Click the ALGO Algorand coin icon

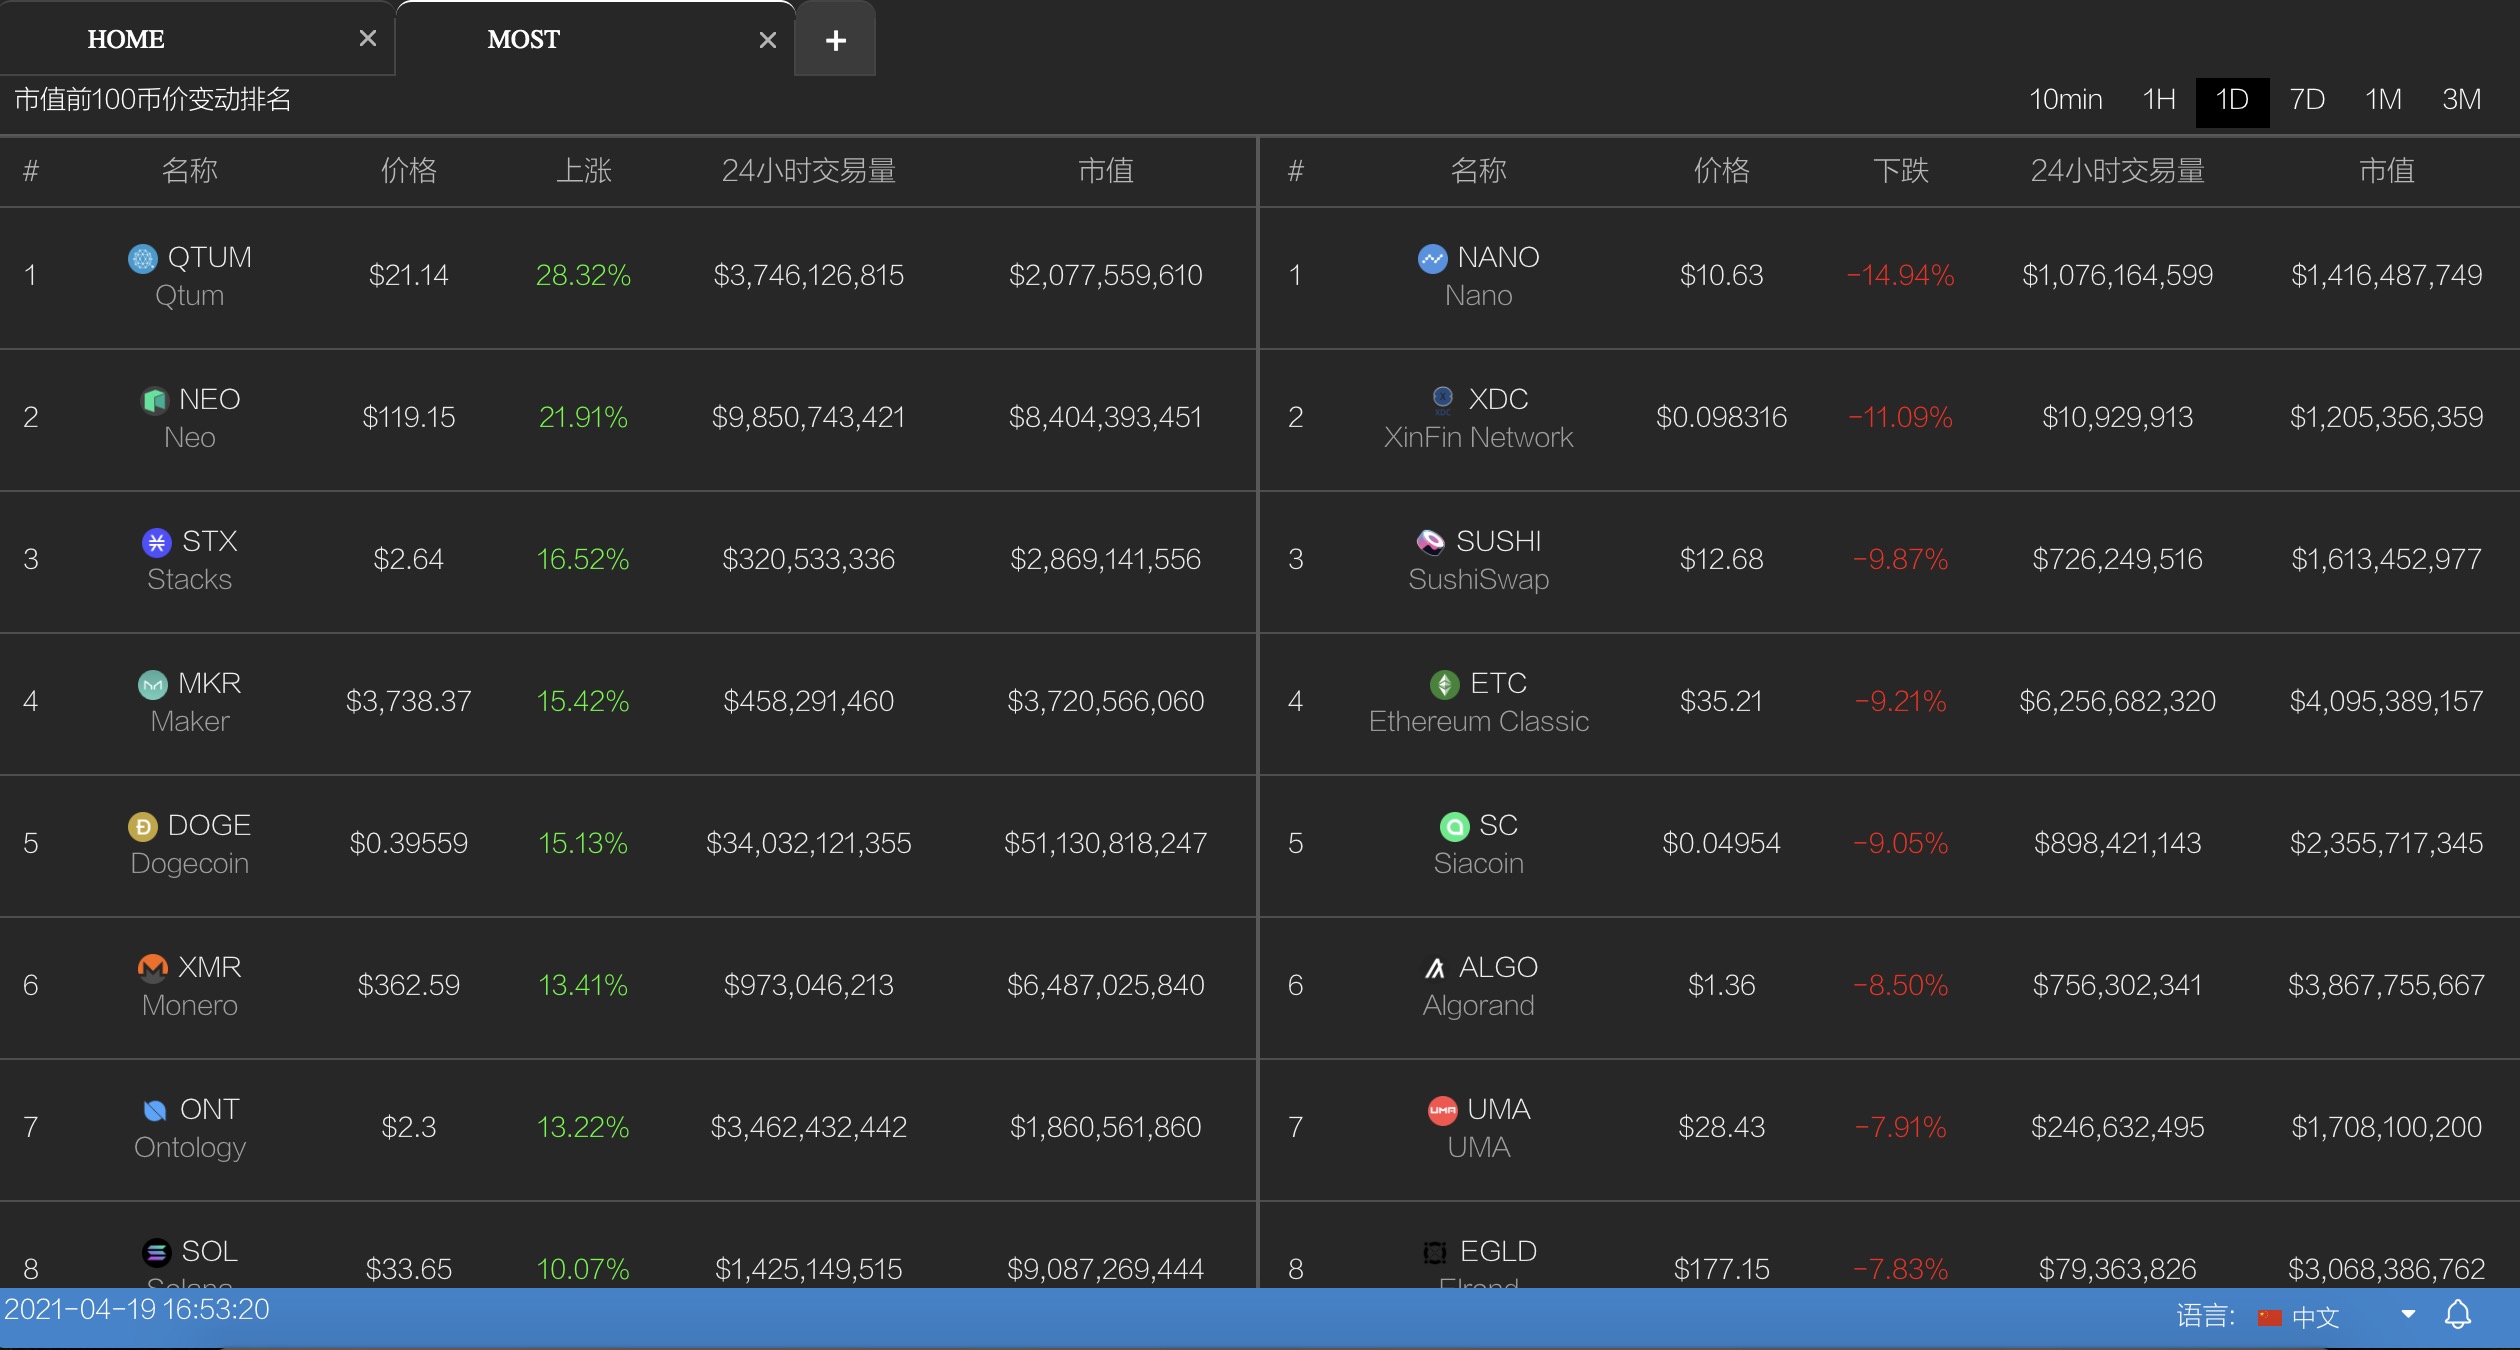click(1434, 969)
